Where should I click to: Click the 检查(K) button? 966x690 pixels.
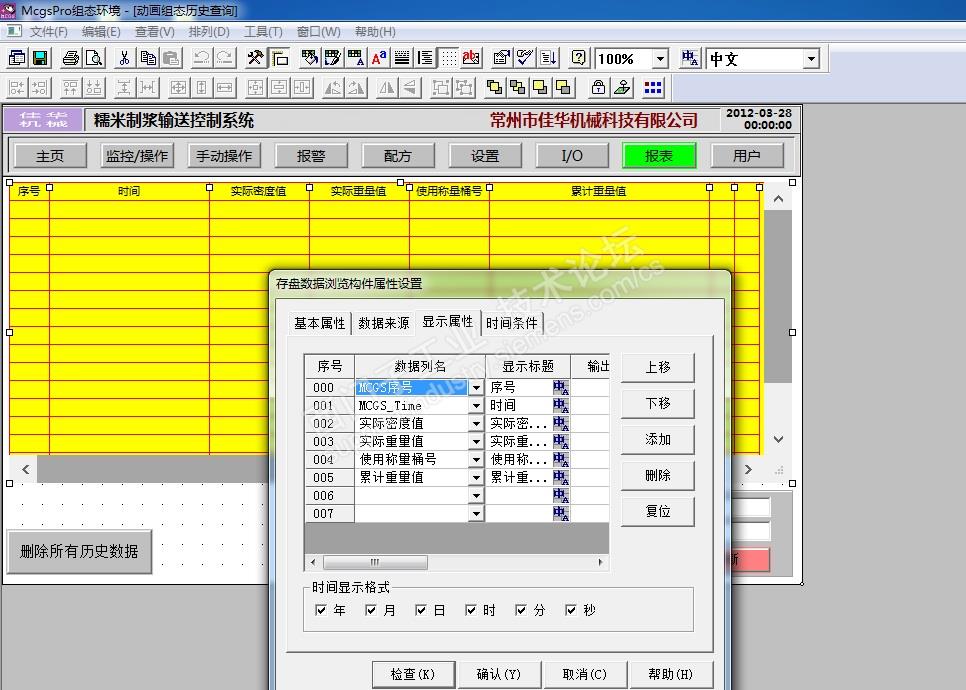pyautogui.click(x=413, y=675)
